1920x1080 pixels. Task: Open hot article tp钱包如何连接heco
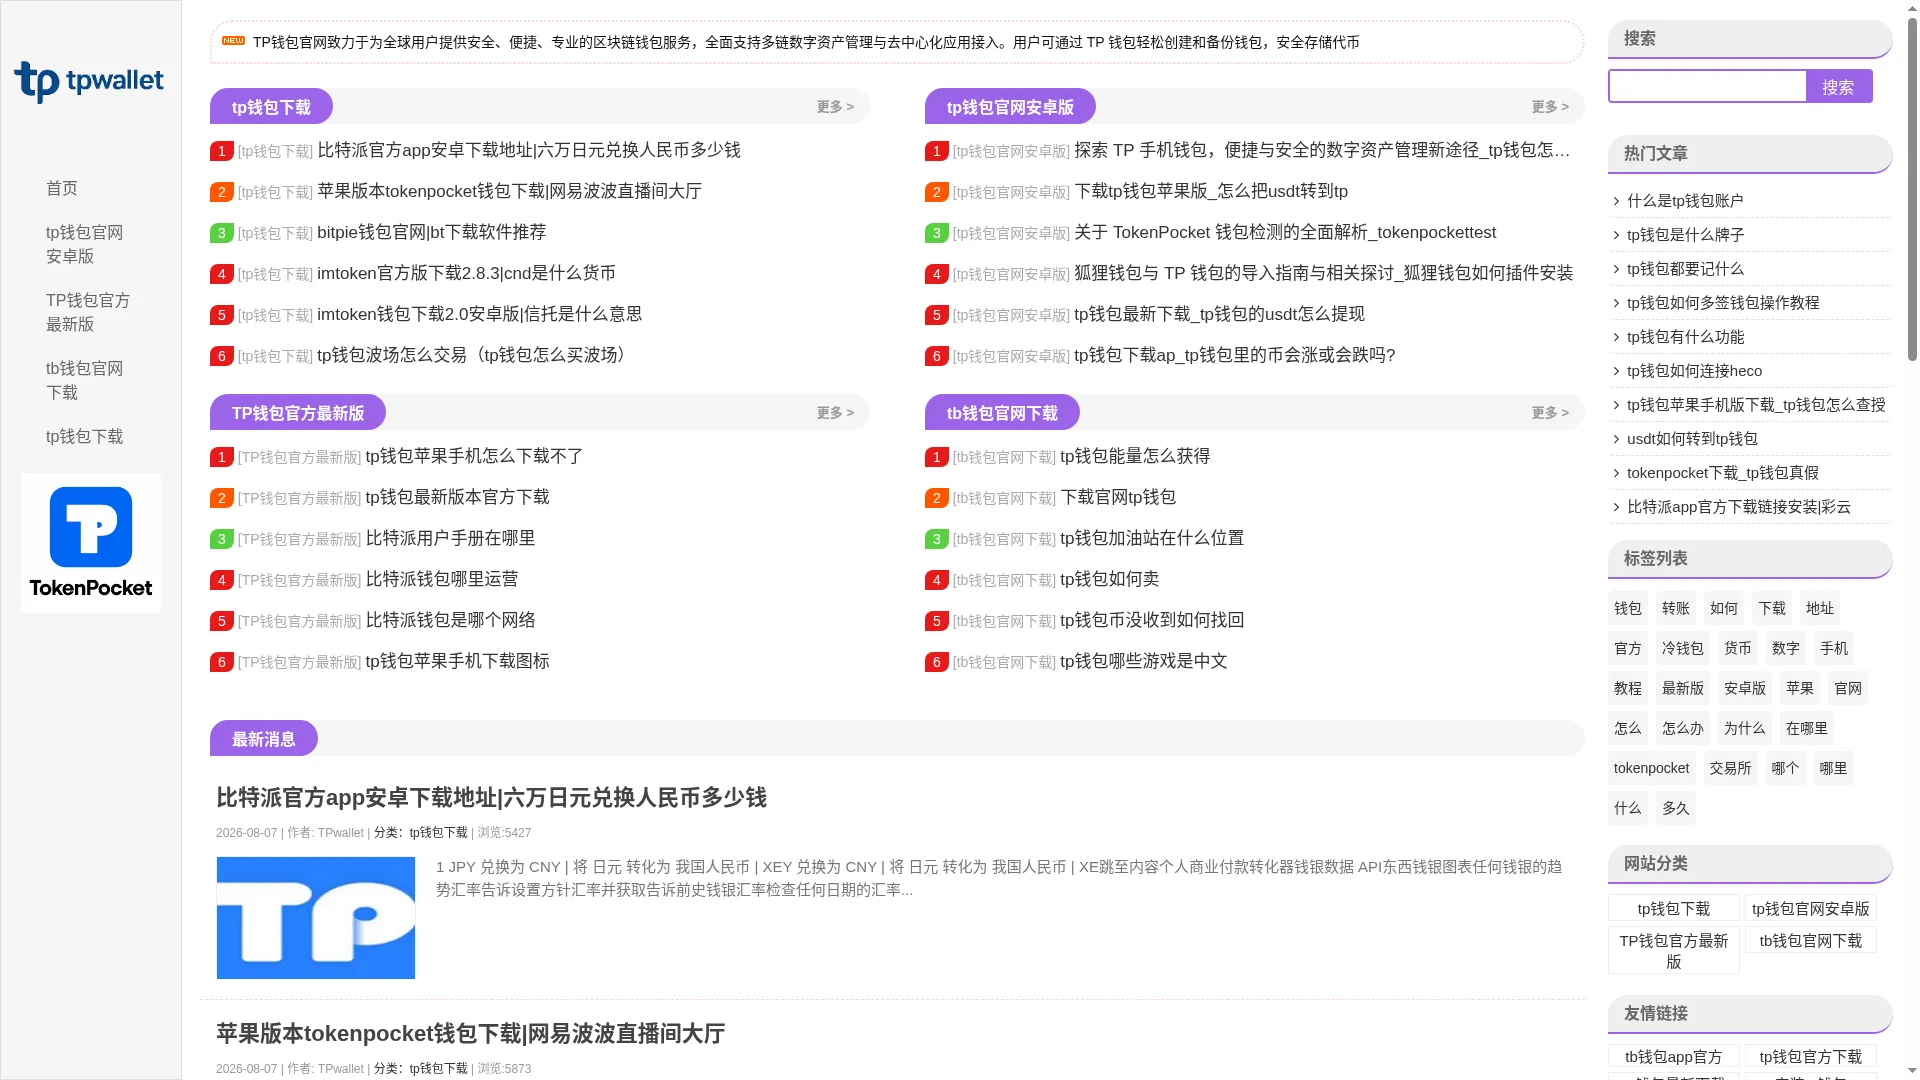tap(1694, 370)
